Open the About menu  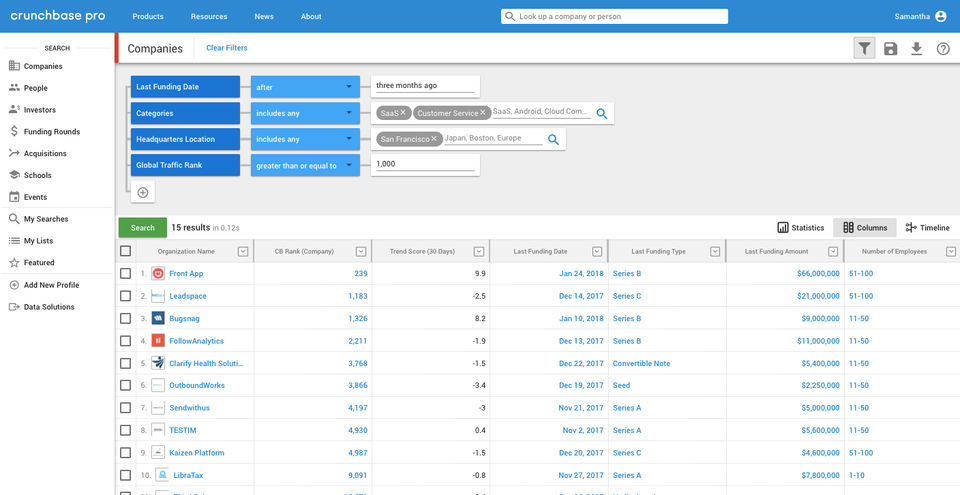pos(311,17)
